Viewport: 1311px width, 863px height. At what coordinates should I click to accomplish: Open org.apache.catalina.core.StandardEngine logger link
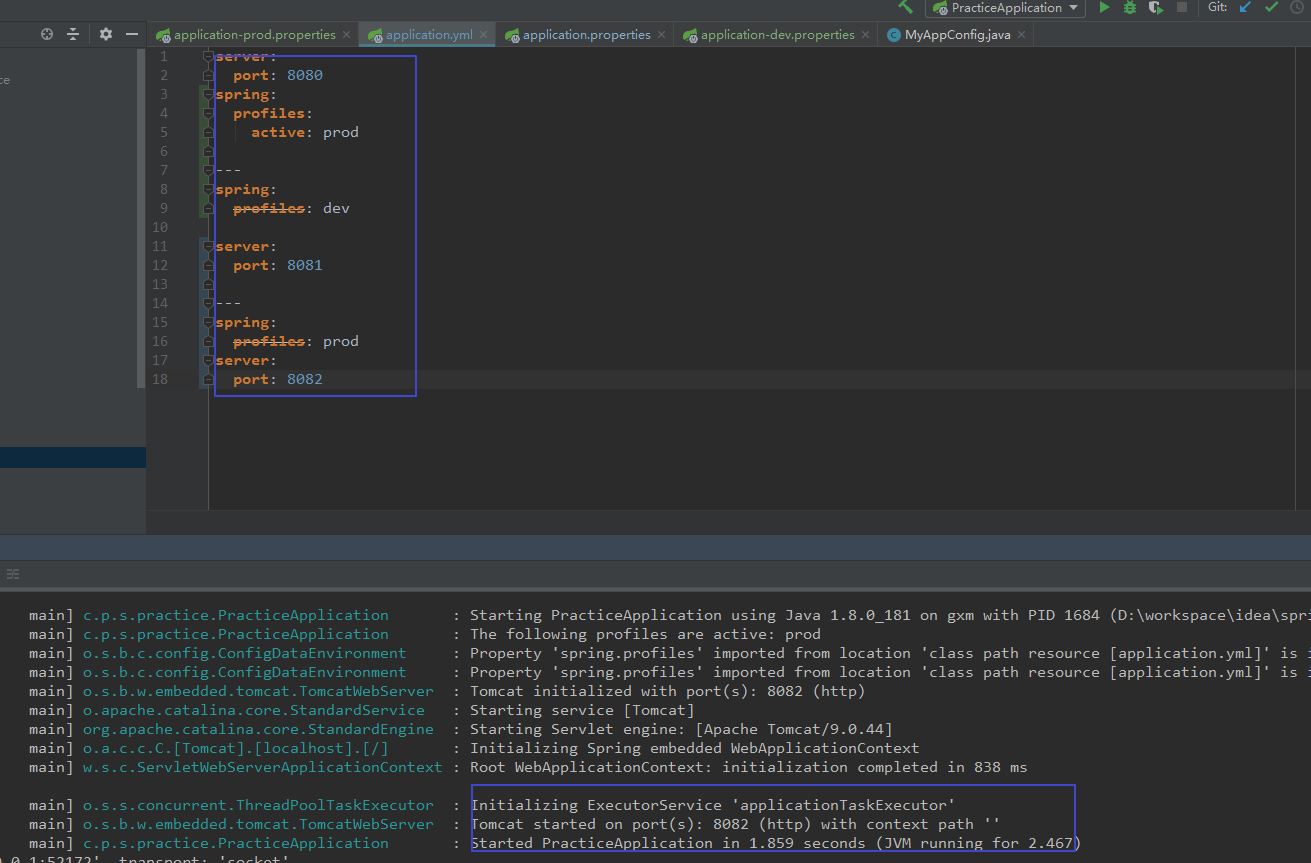[x=258, y=729]
